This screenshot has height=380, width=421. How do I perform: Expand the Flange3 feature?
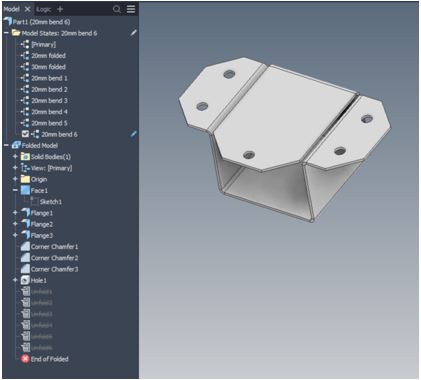tap(15, 235)
